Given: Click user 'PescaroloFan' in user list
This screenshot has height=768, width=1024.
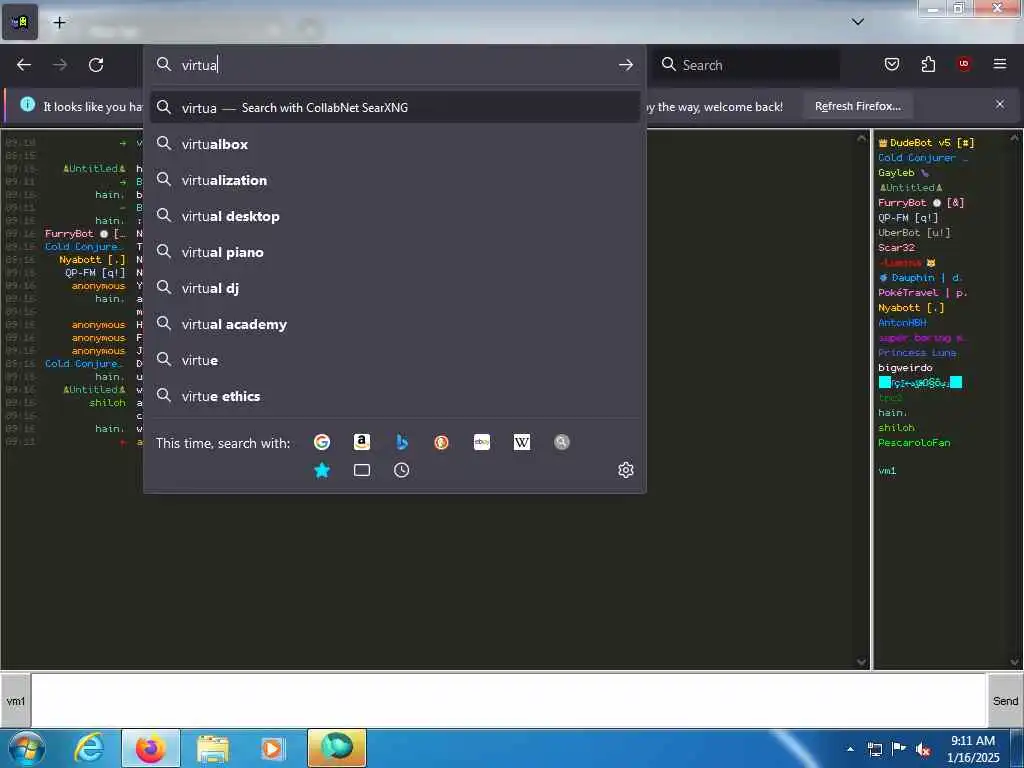Looking at the screenshot, I should (914, 443).
